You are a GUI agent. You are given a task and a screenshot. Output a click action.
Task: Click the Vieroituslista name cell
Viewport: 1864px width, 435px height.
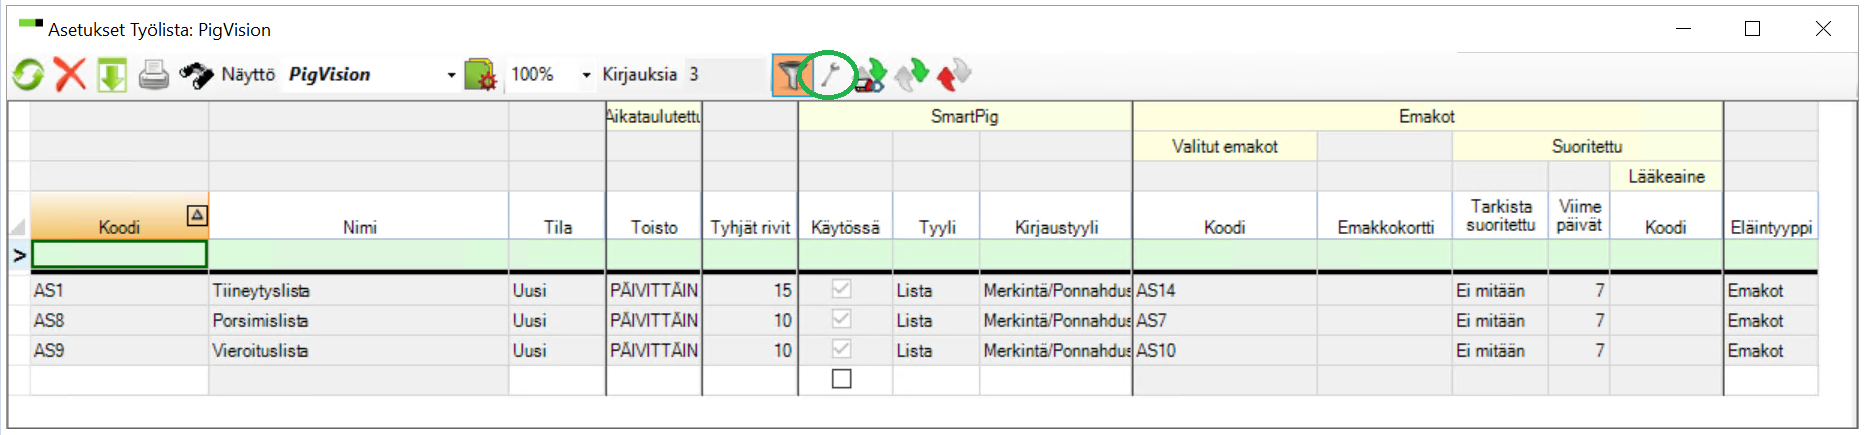coord(359,350)
